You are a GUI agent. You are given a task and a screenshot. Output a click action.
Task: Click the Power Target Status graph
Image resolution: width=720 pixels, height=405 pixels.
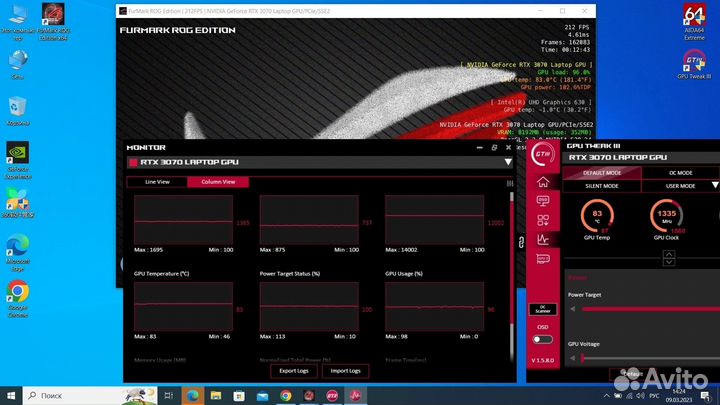pyautogui.click(x=309, y=306)
